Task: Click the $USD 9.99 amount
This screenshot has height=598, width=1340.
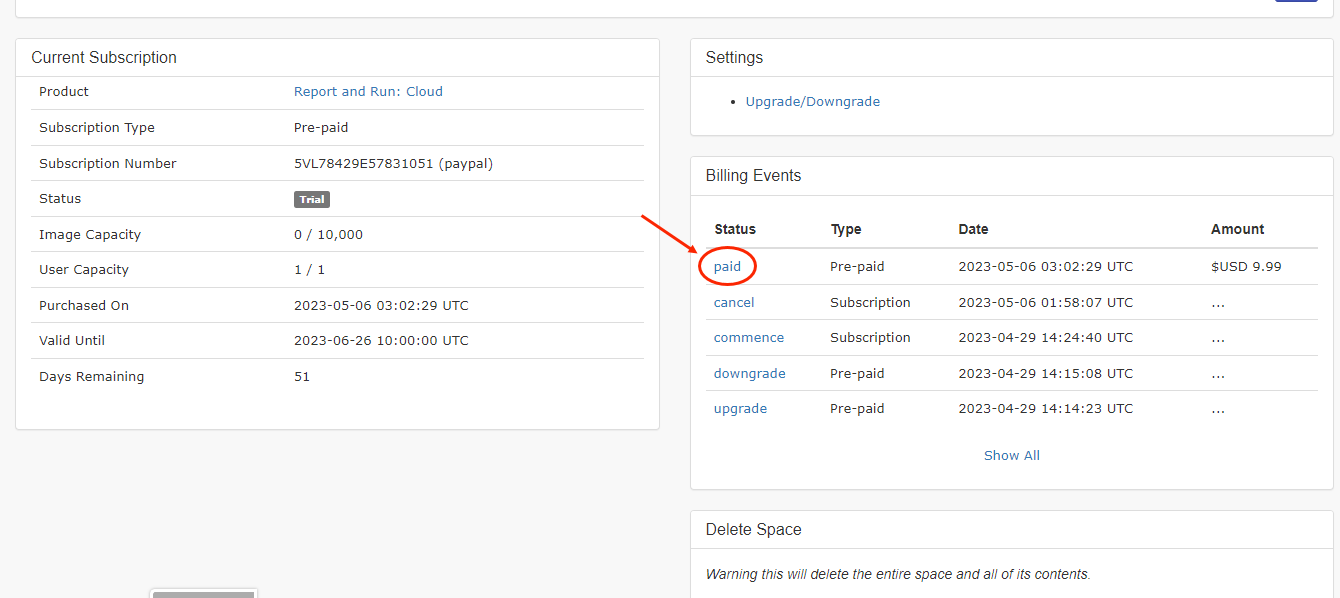Action: tap(1245, 267)
